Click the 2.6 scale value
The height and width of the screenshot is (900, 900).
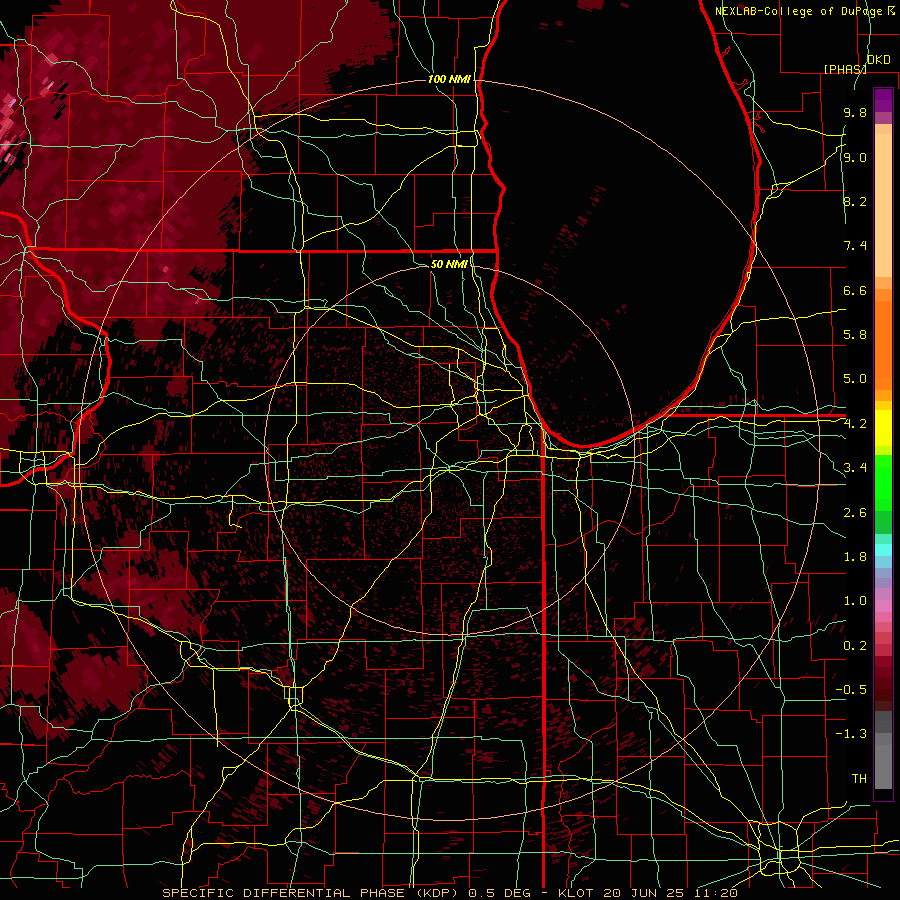pos(855,513)
